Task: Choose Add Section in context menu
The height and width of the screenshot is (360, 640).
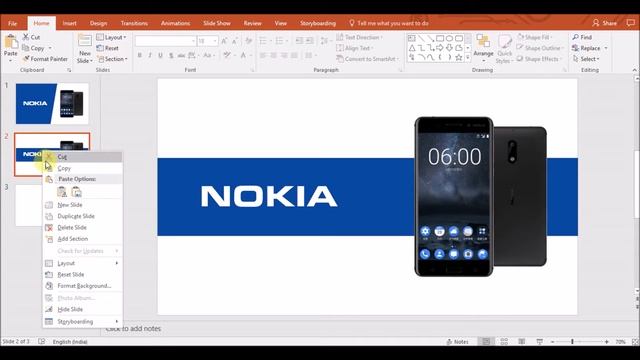Action: tap(82, 239)
